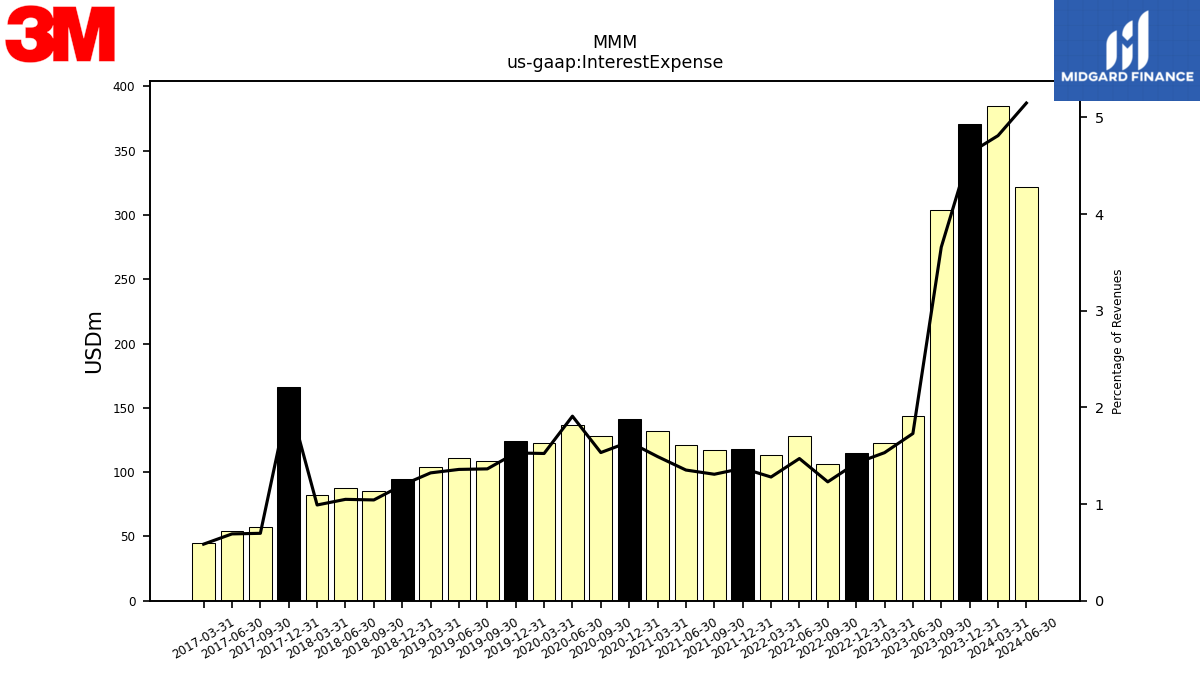
Task: Click the yellow bar for 2017-03-31
Action: click(204, 572)
